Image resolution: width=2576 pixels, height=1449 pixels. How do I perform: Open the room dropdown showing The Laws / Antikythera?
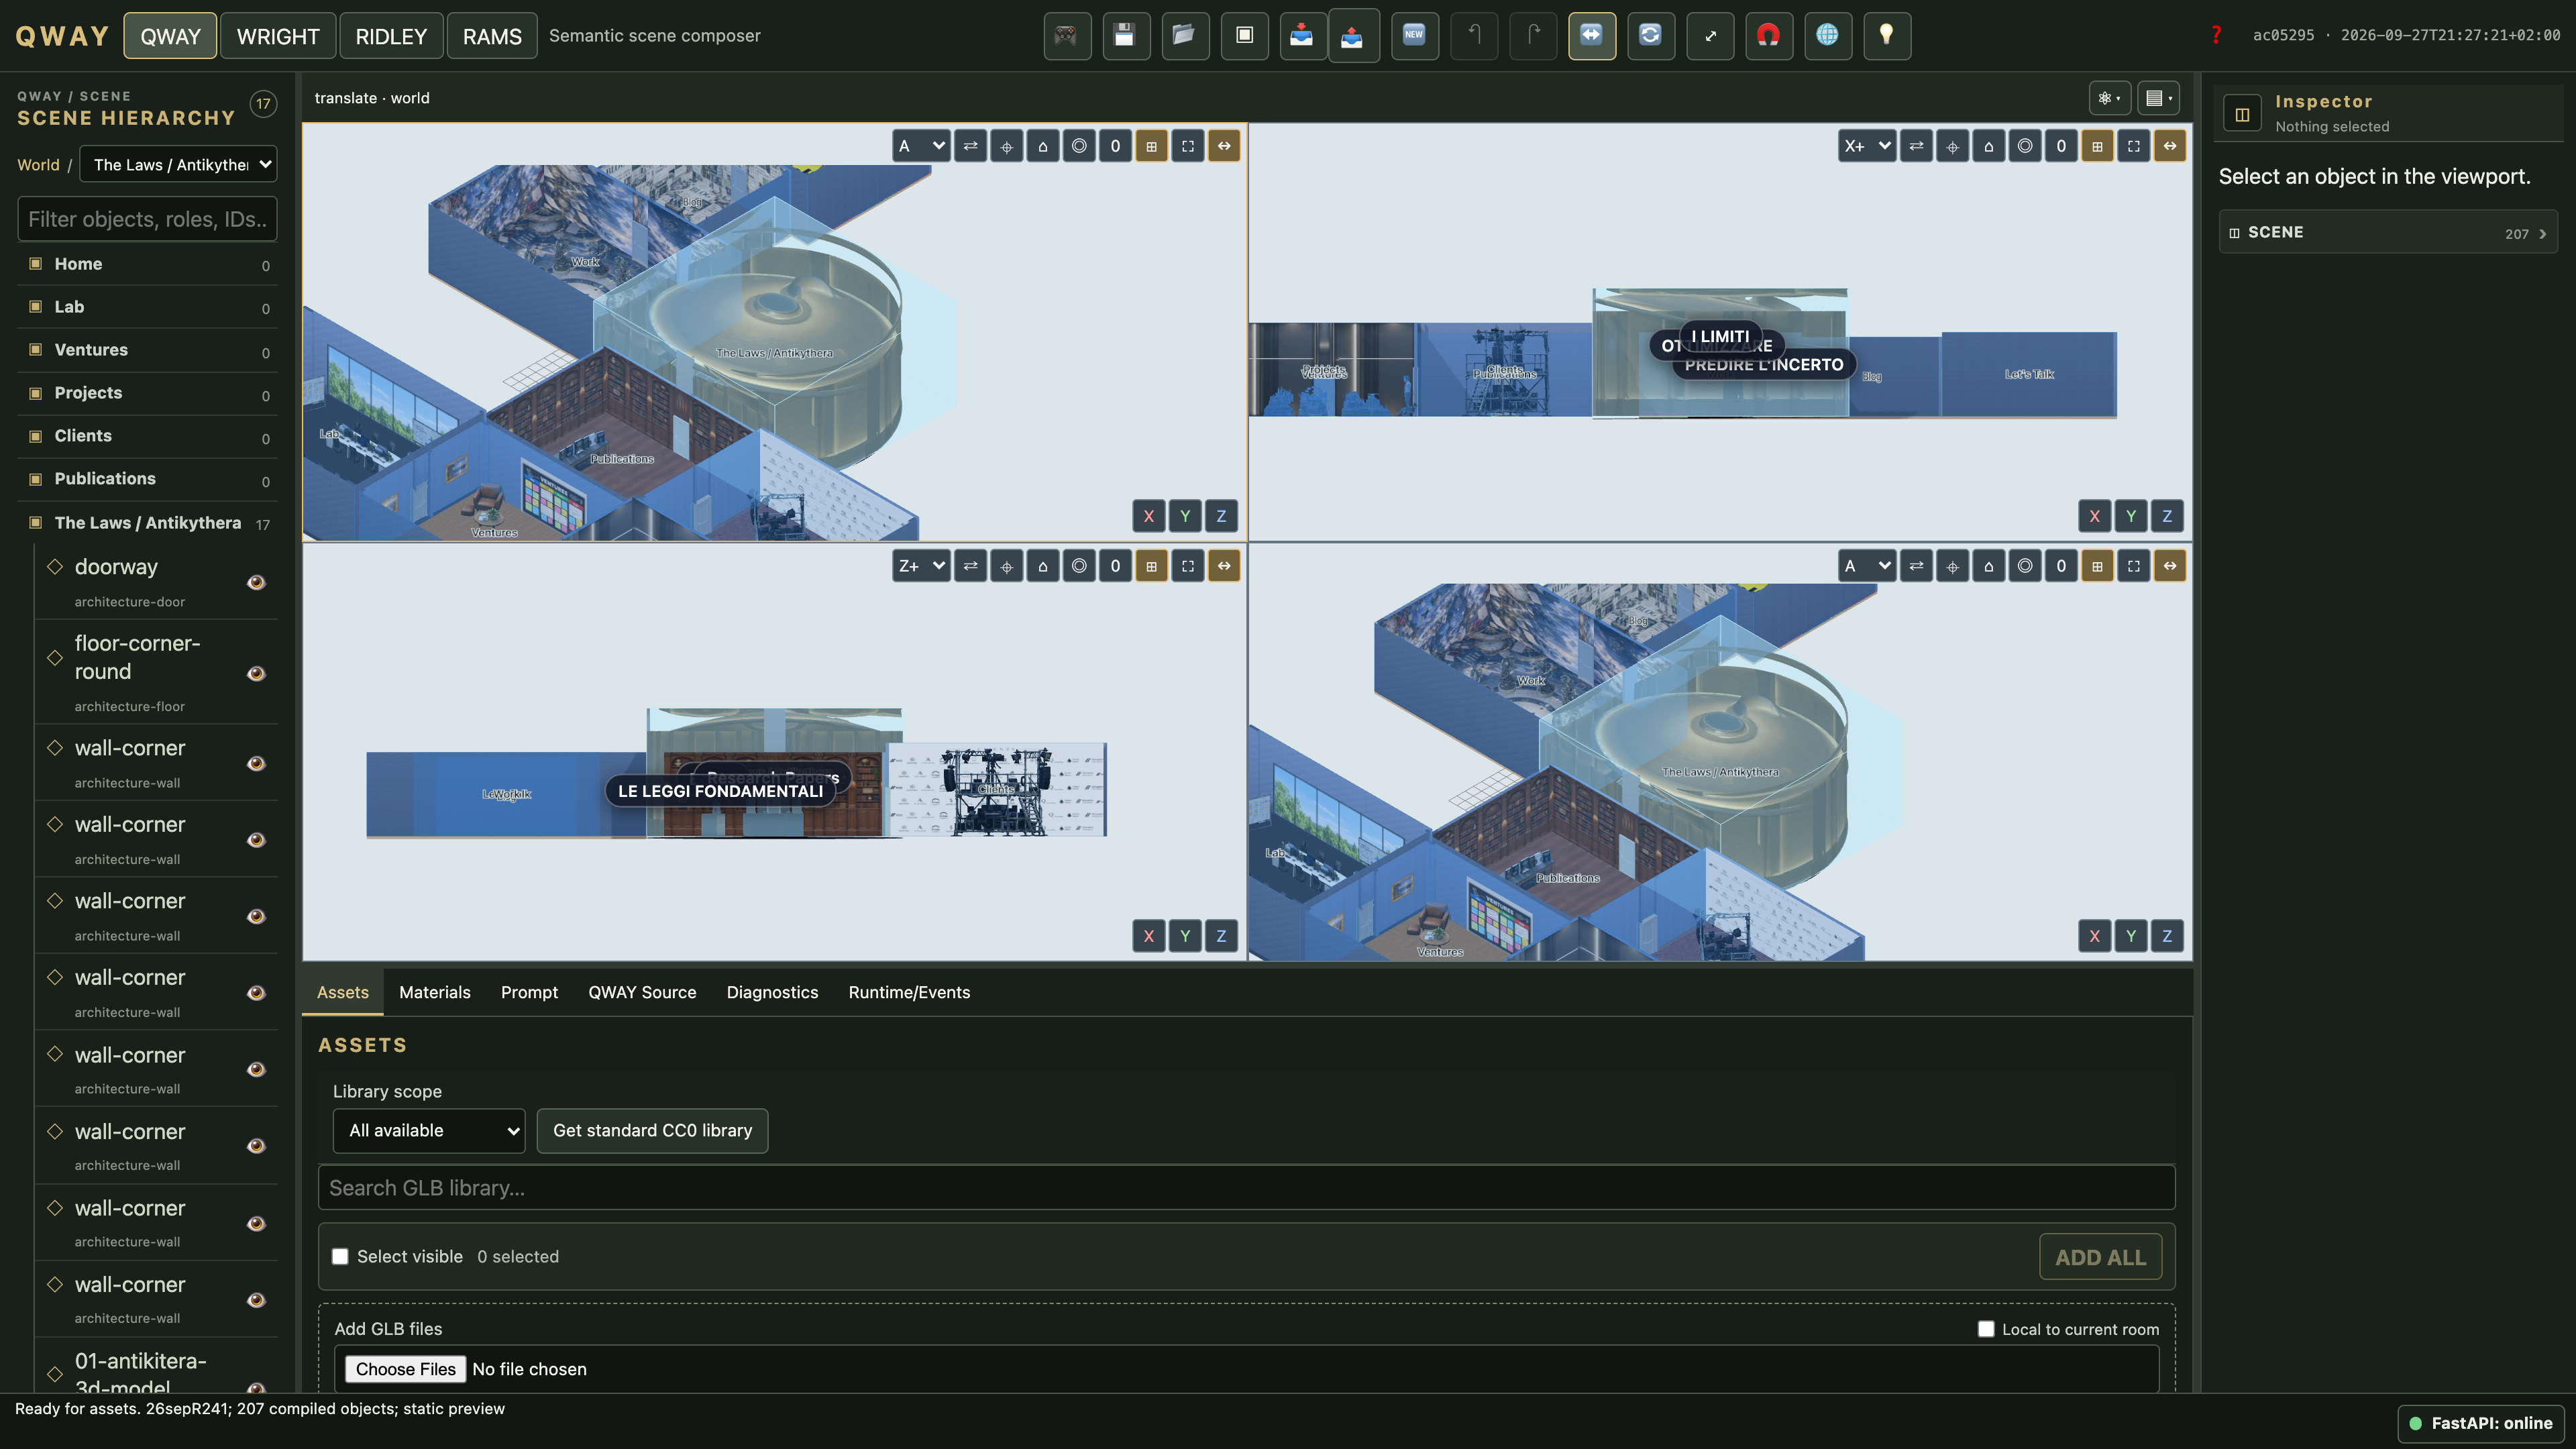pos(178,164)
